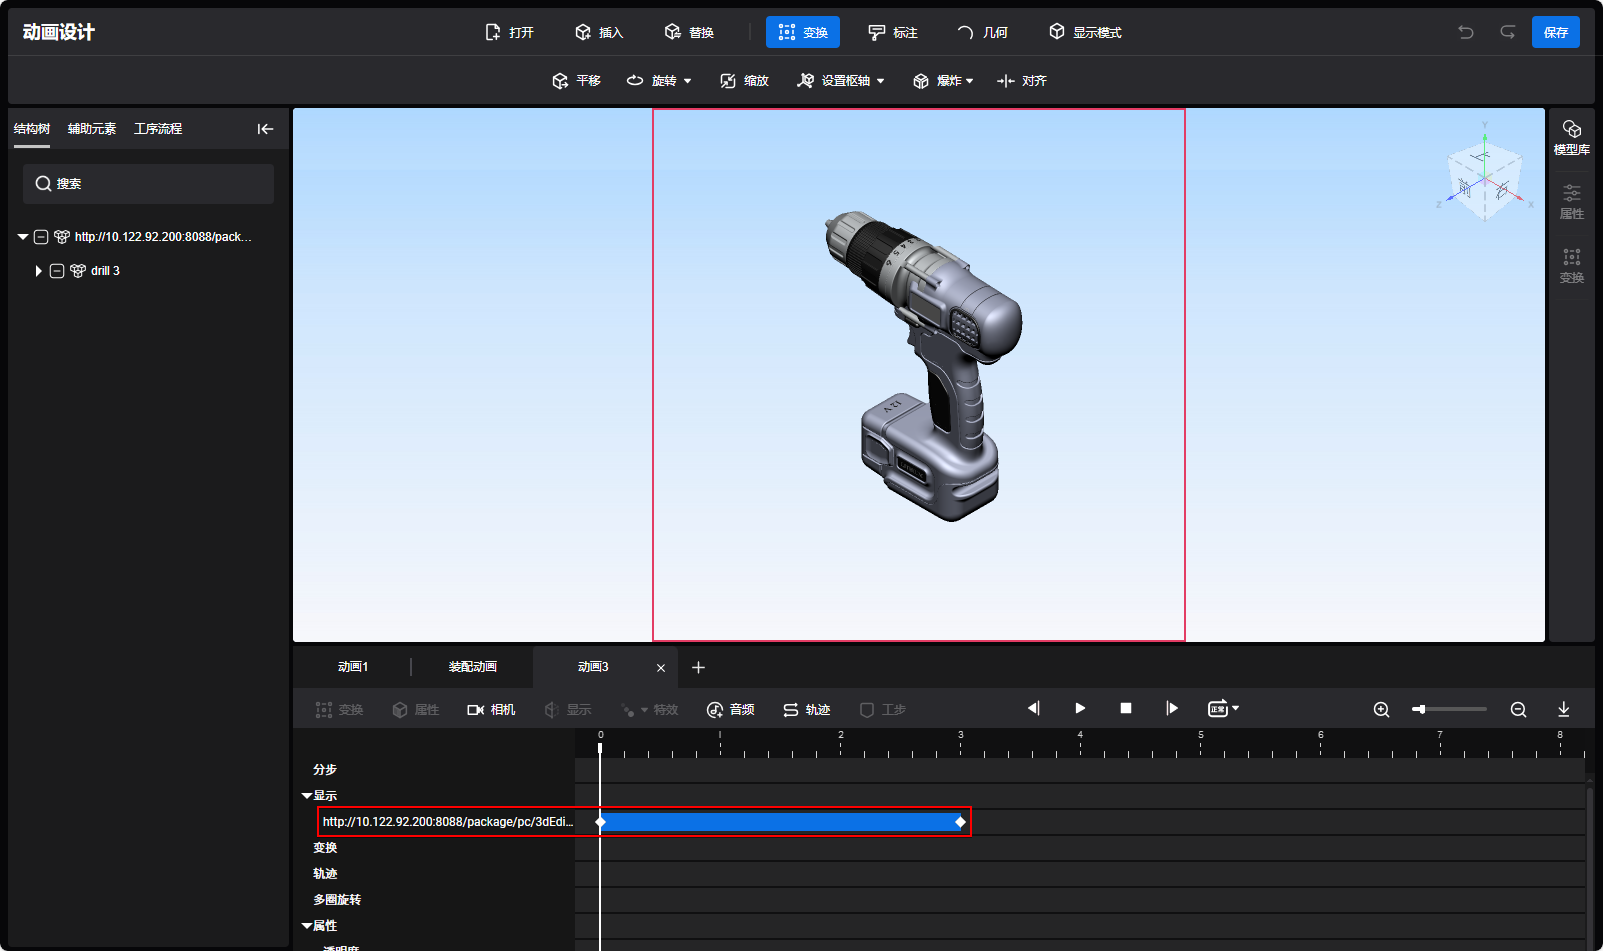This screenshot has width=1603, height=951.
Task: Zoom in the timeline
Action: coord(1381,709)
